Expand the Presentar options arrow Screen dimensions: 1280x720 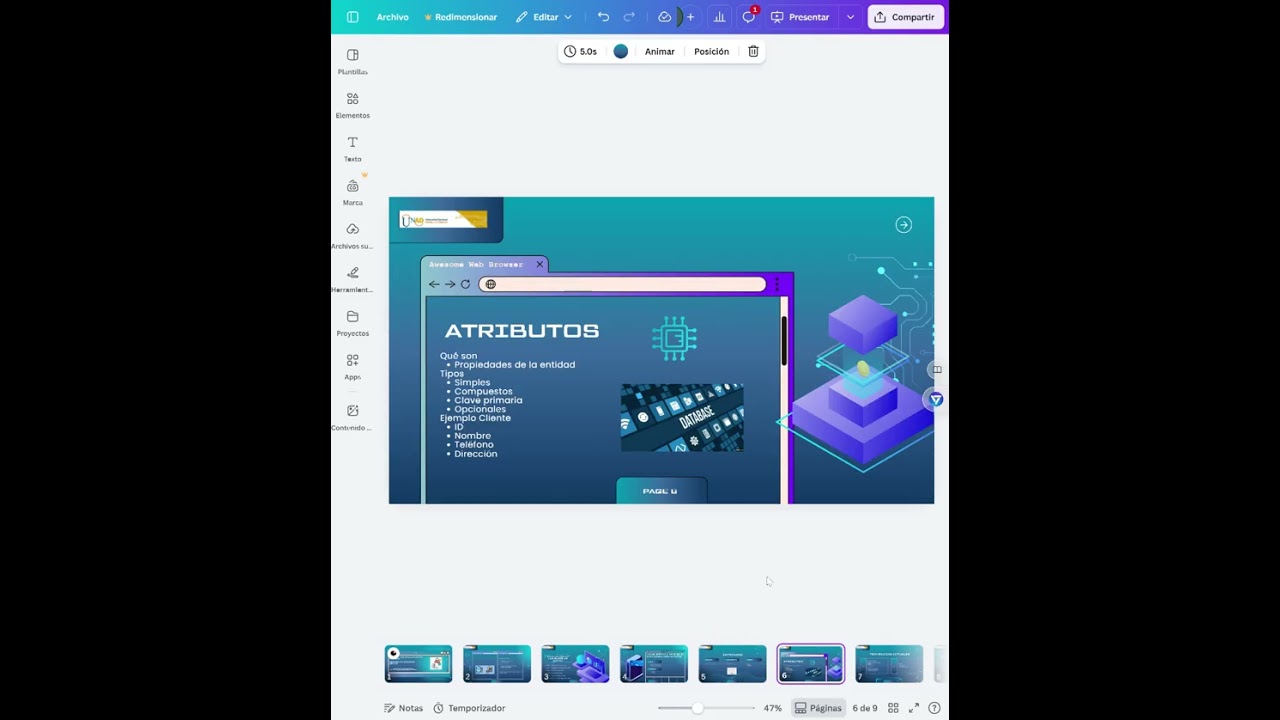point(850,17)
